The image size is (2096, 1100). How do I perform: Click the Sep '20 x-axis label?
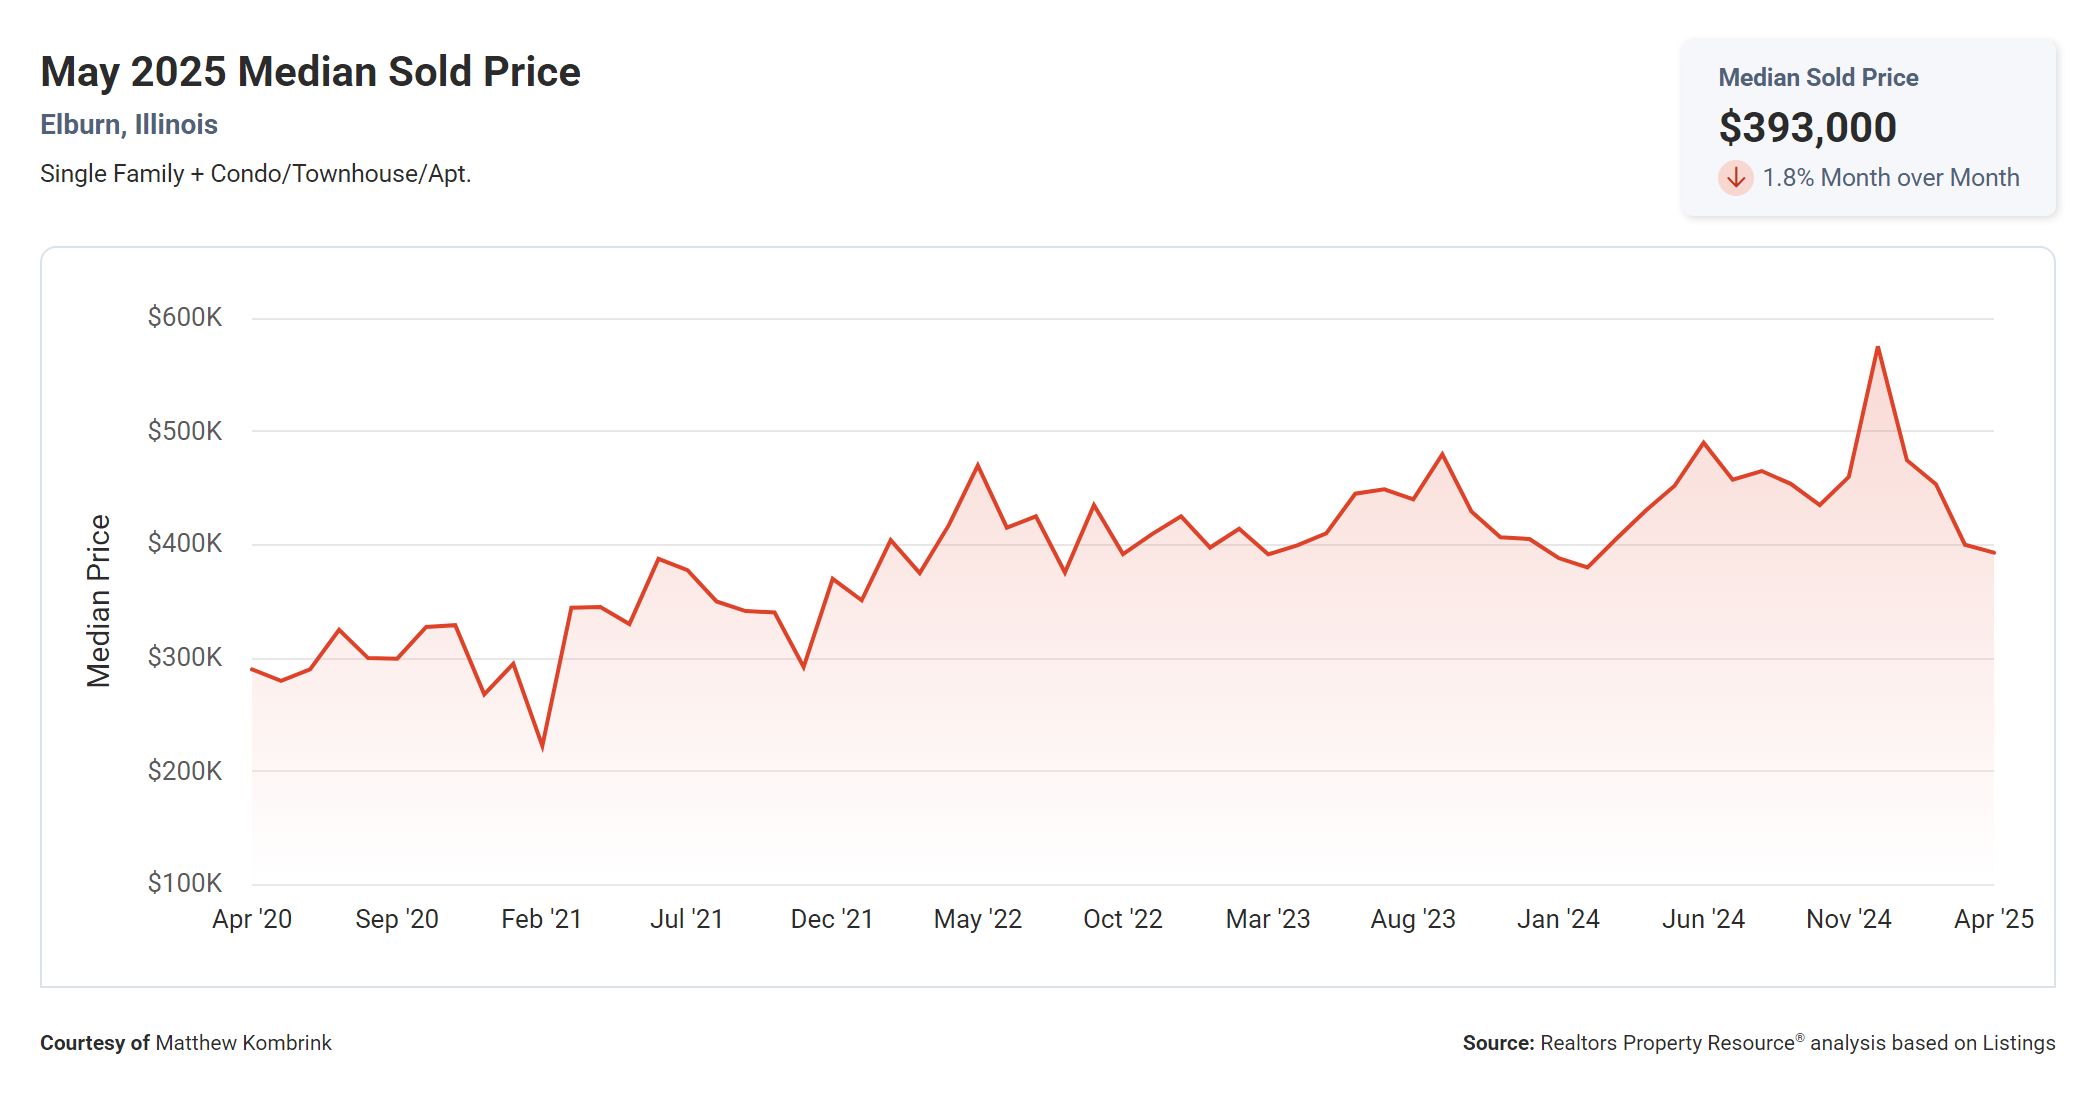[x=397, y=919]
